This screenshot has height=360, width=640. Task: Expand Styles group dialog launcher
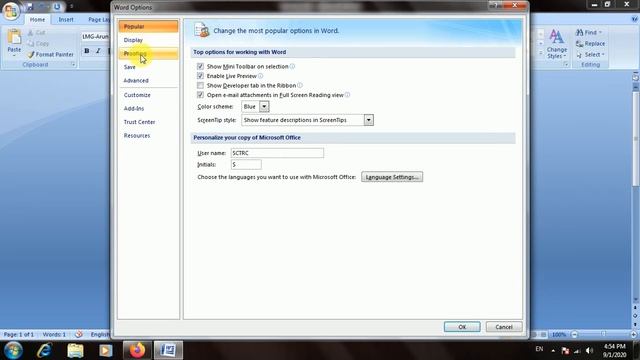(566, 64)
